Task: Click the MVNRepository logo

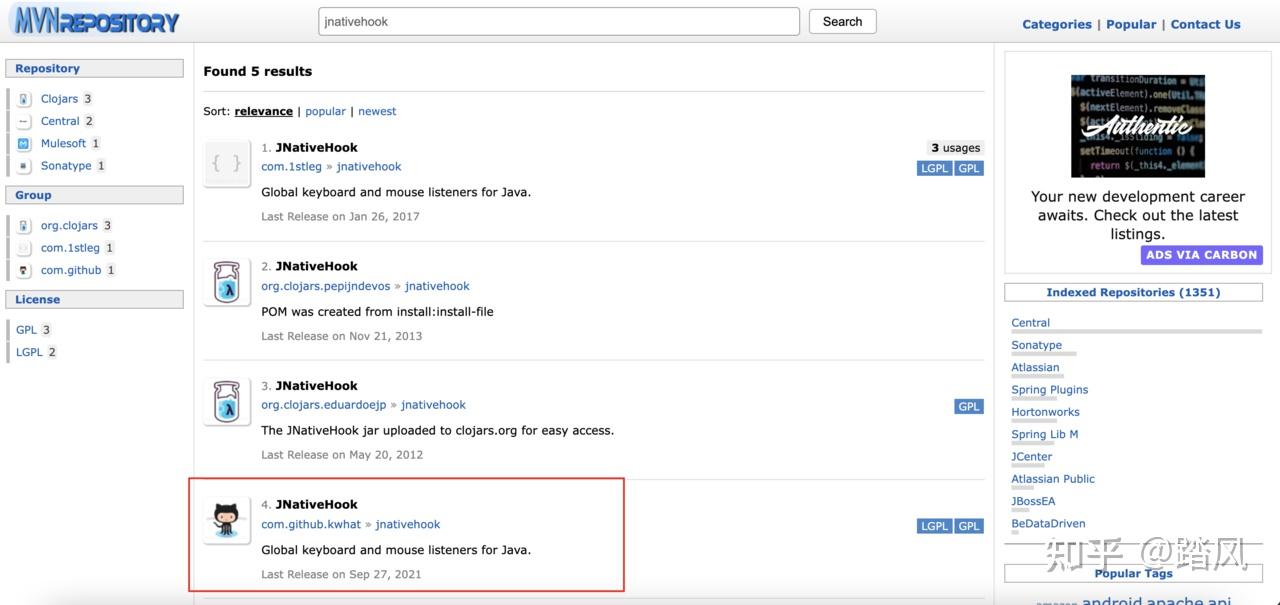Action: pyautogui.click(x=96, y=21)
